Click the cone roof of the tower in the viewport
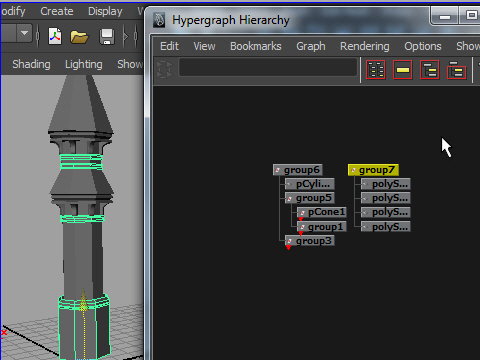The image size is (480, 360). [81, 104]
